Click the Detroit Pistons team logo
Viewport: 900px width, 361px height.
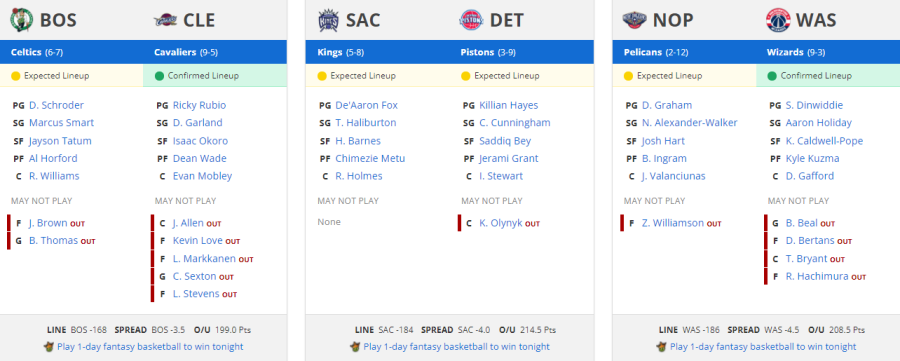tap(472, 20)
